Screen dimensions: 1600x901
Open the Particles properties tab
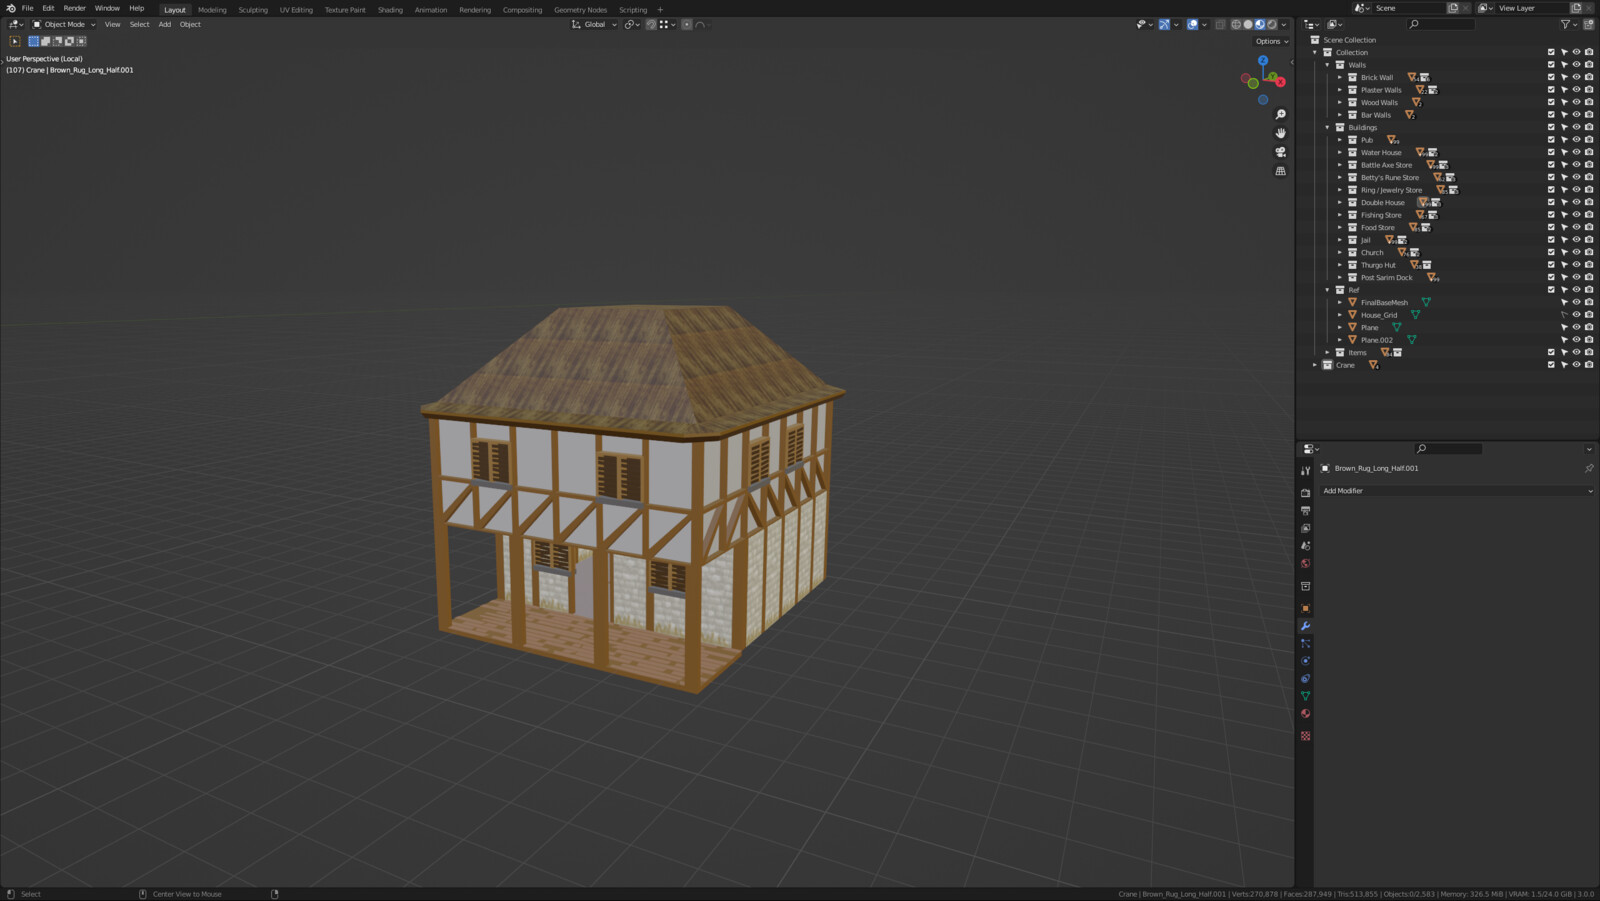click(x=1305, y=643)
